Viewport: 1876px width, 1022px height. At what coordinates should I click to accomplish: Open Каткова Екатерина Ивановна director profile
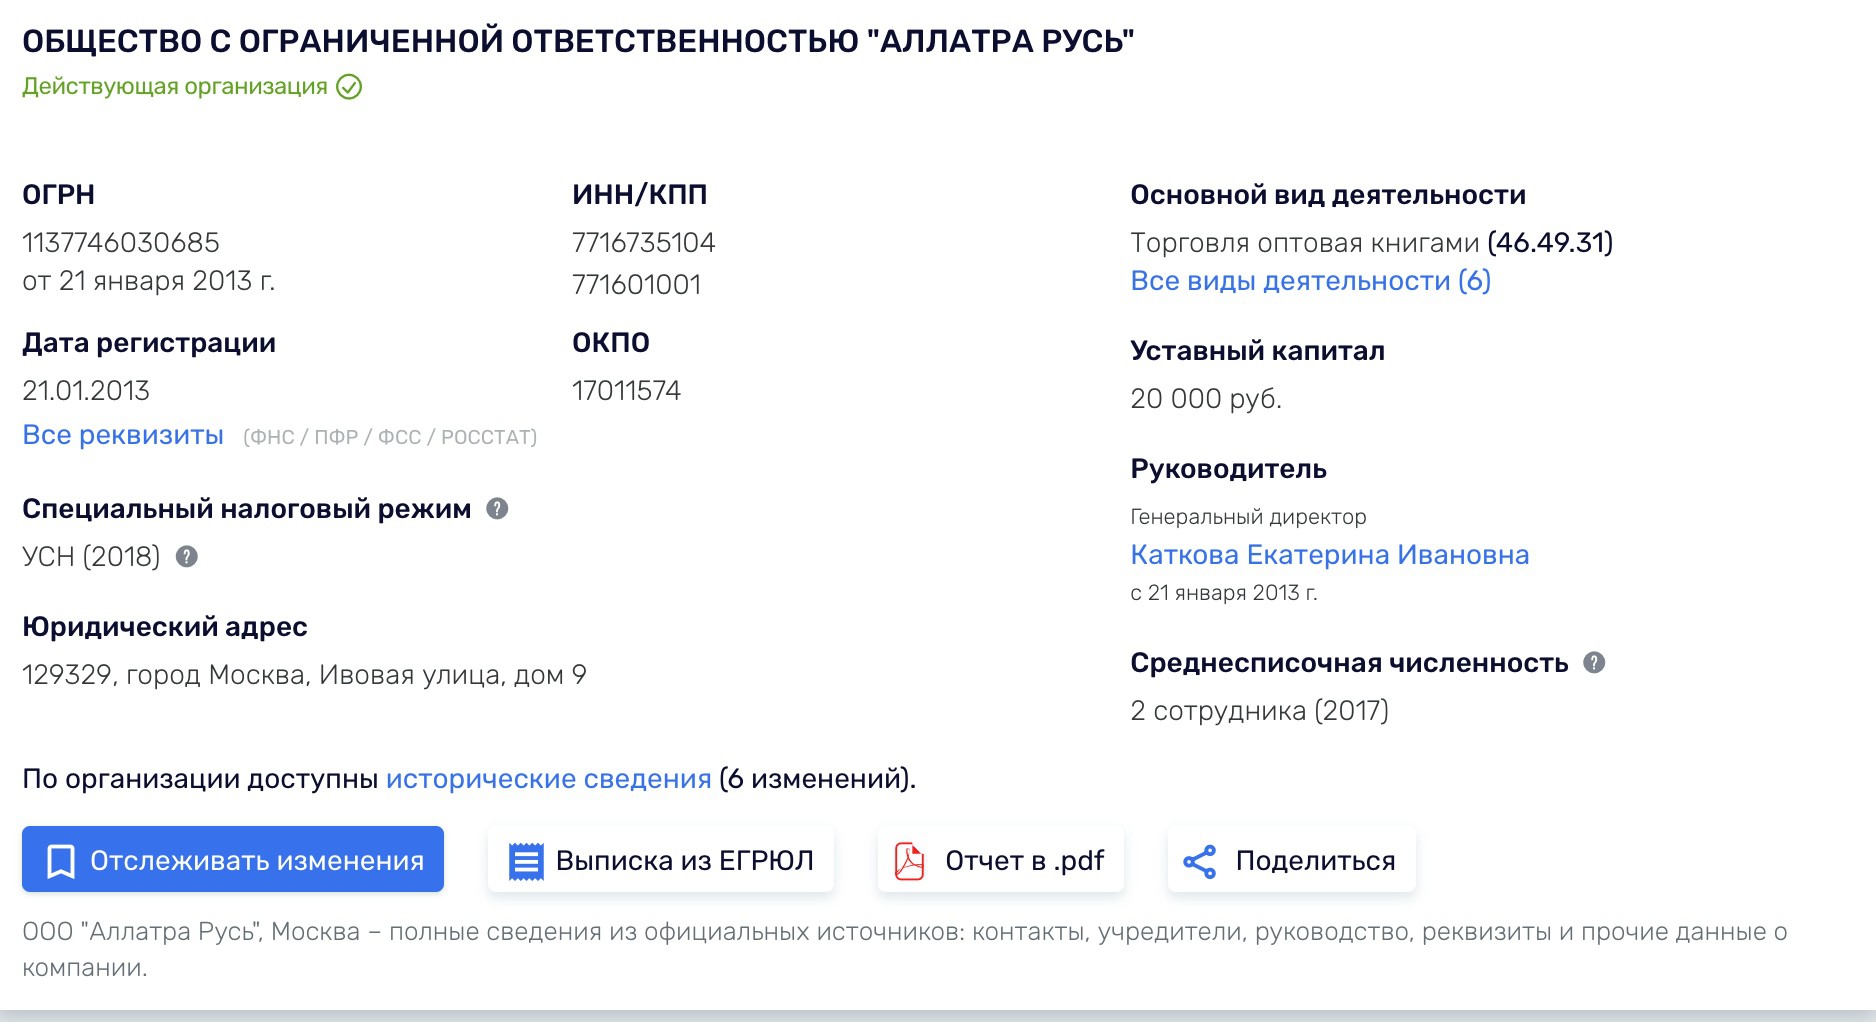(1329, 555)
